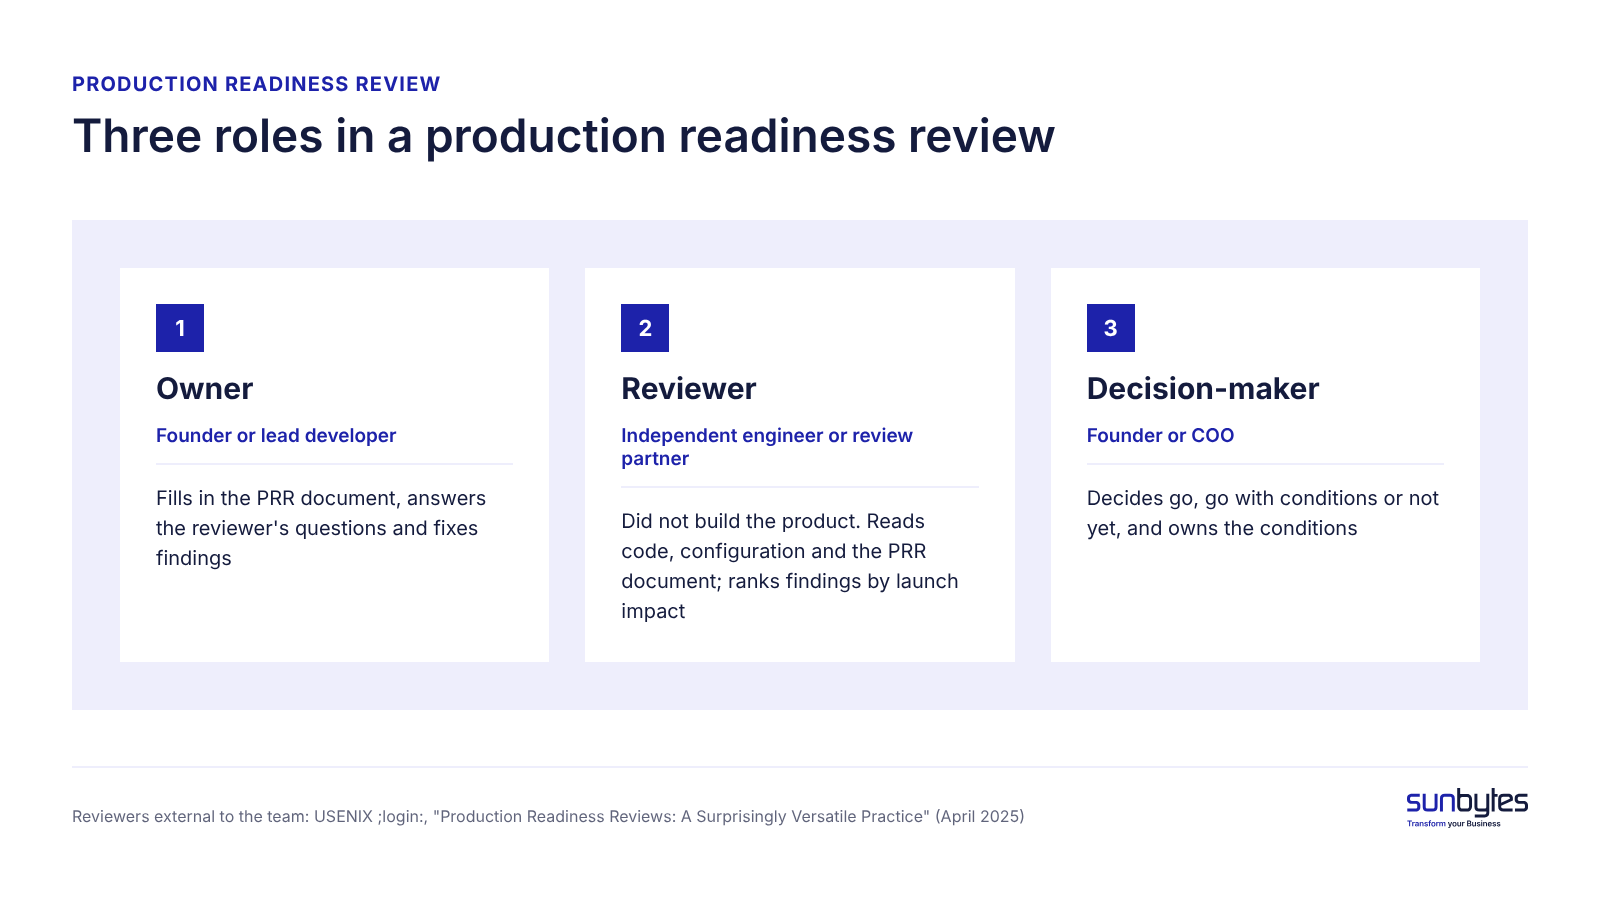Viewport: 1600px width, 900px height.
Task: Click the 'Three roles in a production readiness review' title
Action: (564, 137)
